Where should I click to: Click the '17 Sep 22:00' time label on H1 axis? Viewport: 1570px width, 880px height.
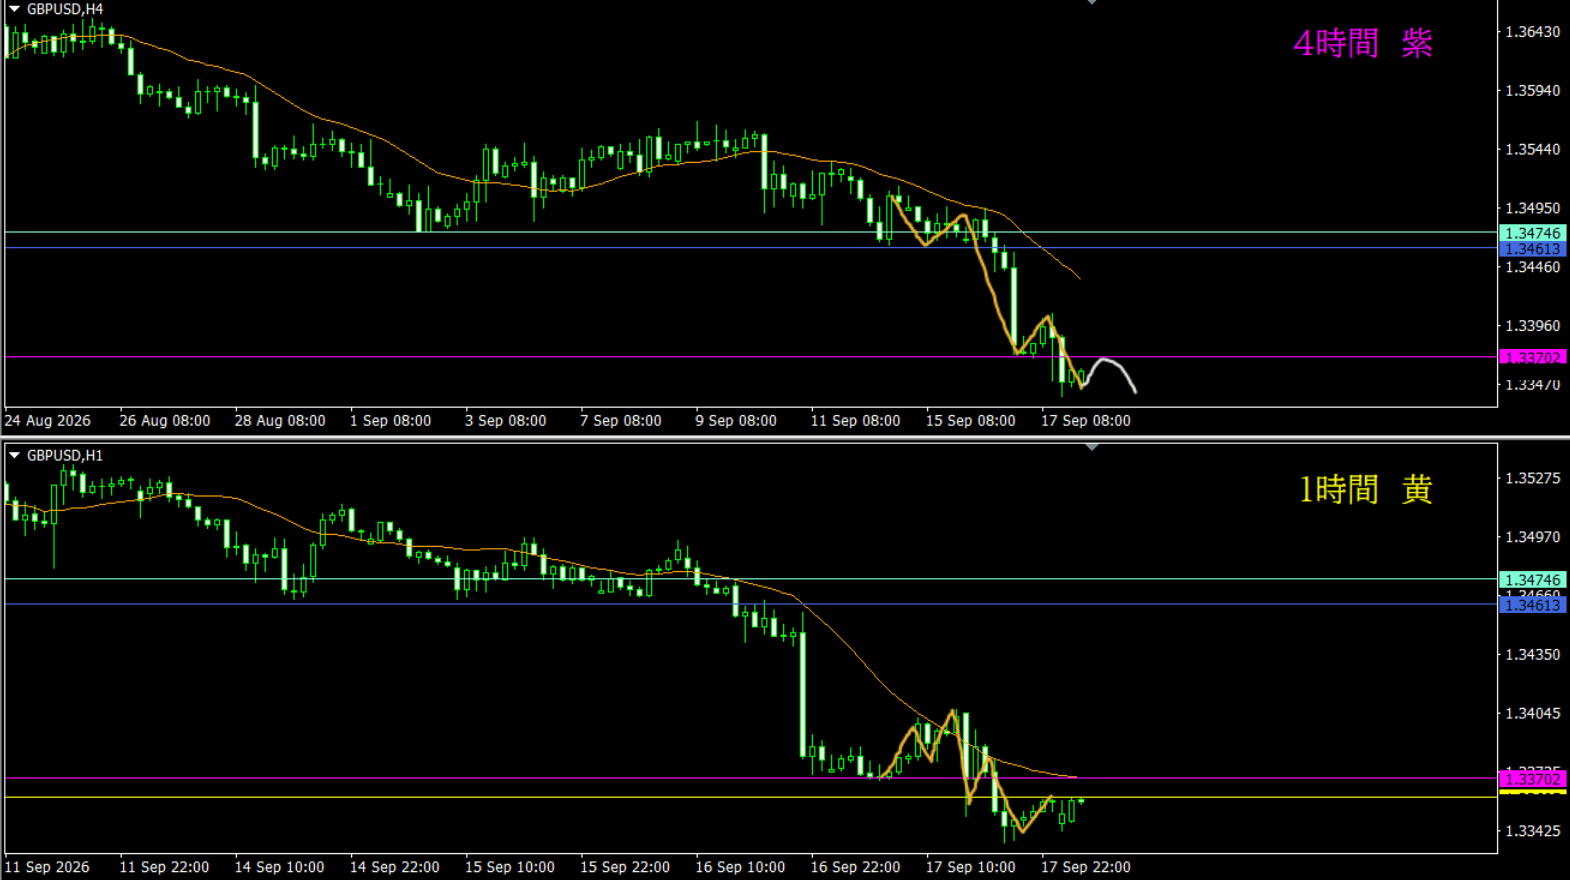coord(1085,867)
